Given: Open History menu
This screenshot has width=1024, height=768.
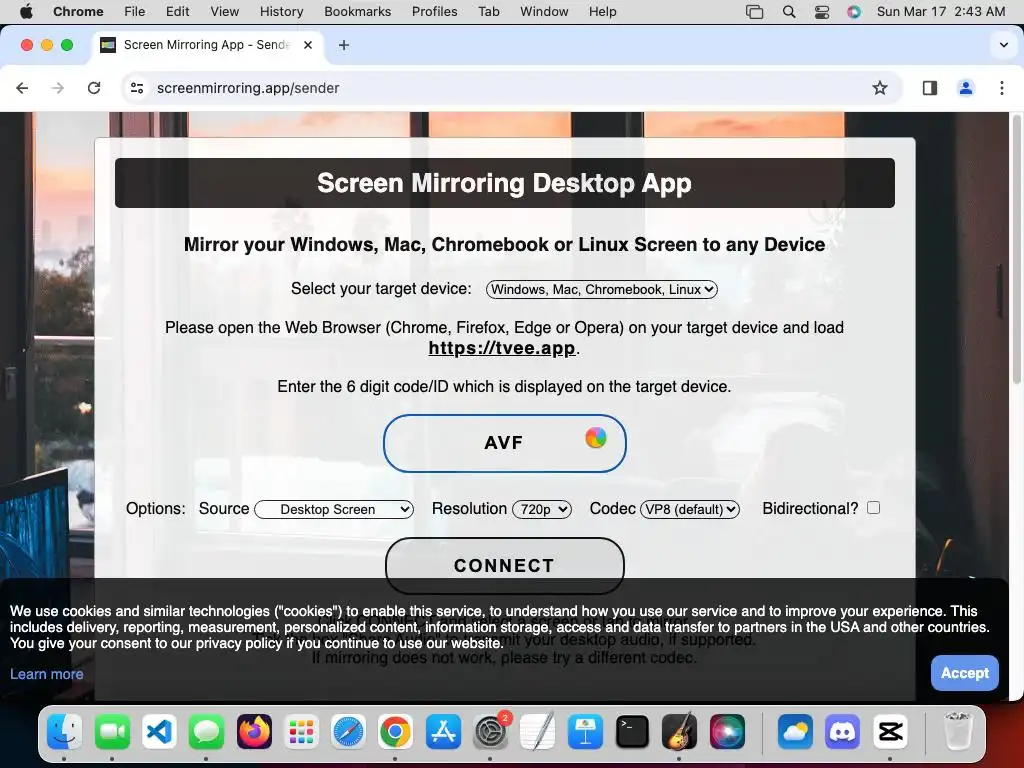Looking at the screenshot, I should [281, 12].
